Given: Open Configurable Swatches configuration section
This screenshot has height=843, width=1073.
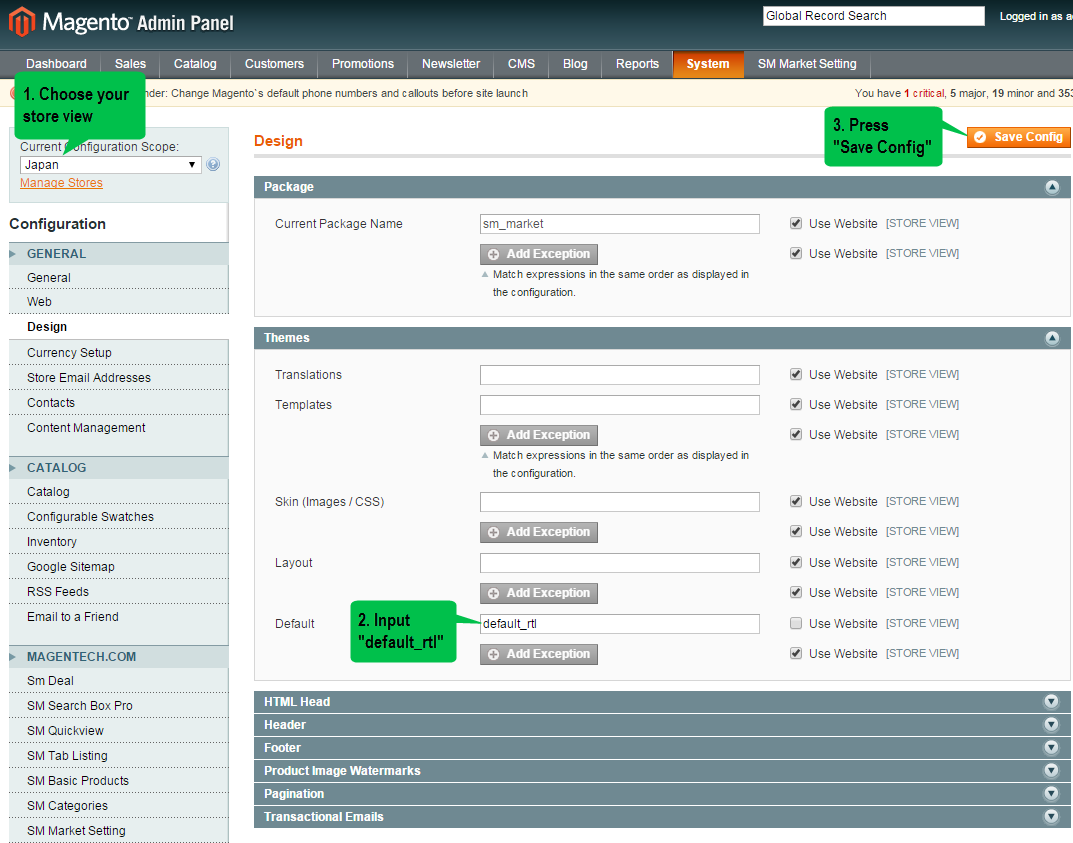Looking at the screenshot, I should click(x=118, y=517).
